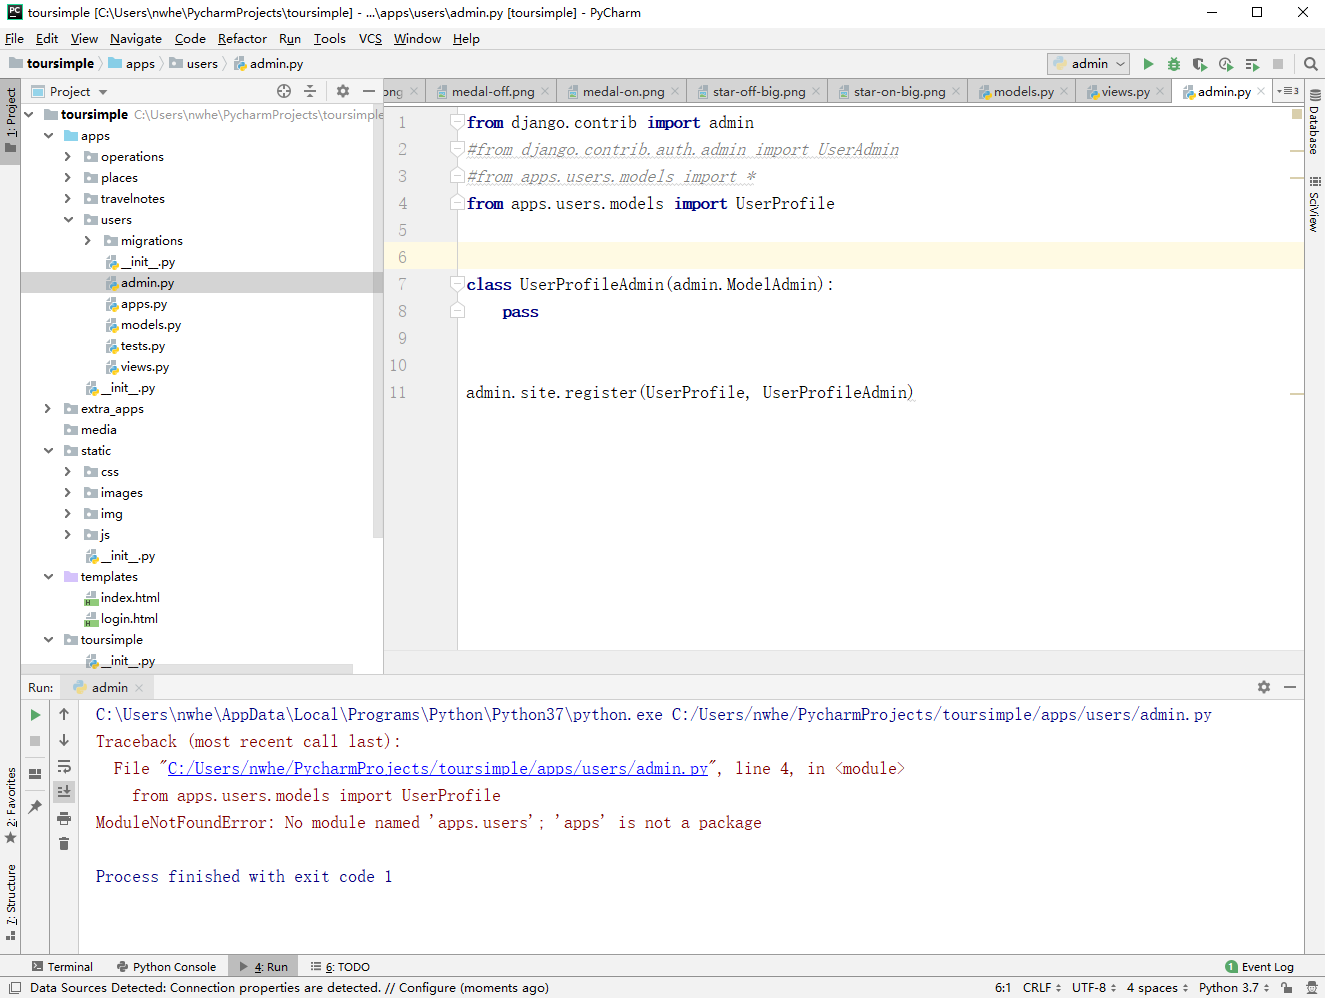Open the SciView side panel
The width and height of the screenshot is (1325, 998).
pos(1315,205)
